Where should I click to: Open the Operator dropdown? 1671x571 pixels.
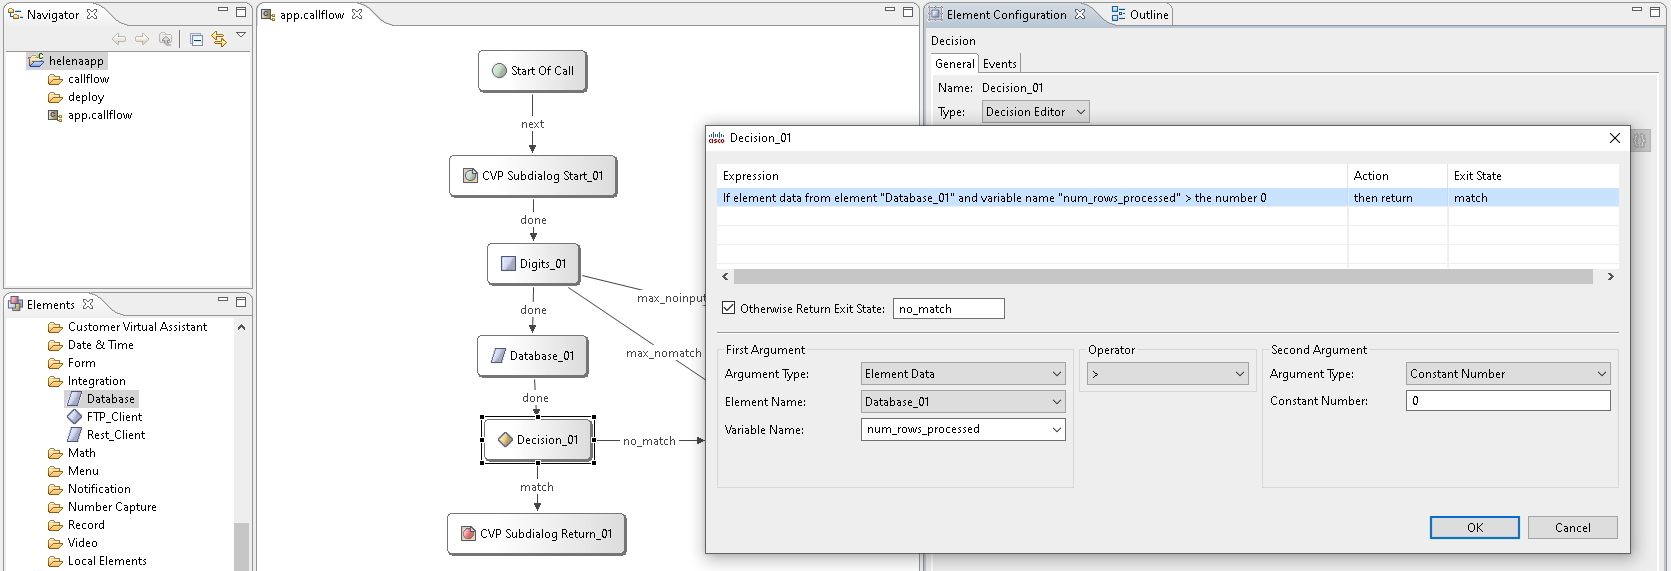click(1168, 374)
